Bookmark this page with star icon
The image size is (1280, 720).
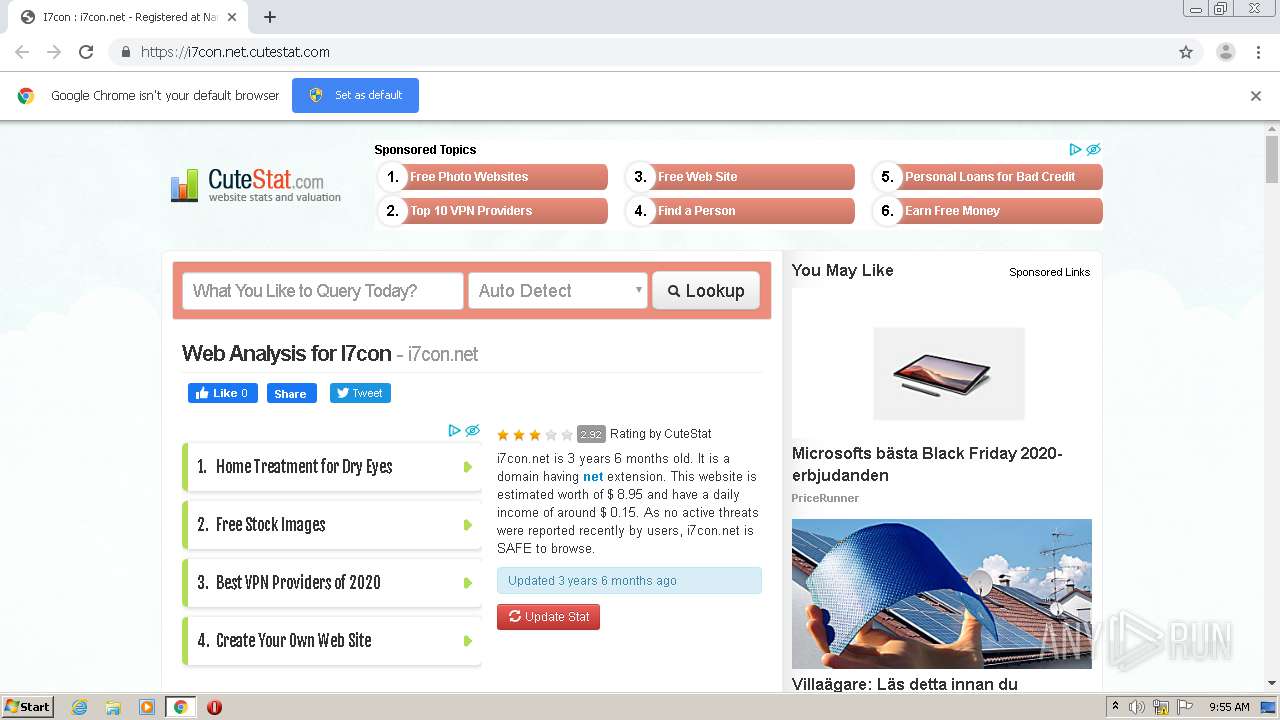pos(1186,52)
